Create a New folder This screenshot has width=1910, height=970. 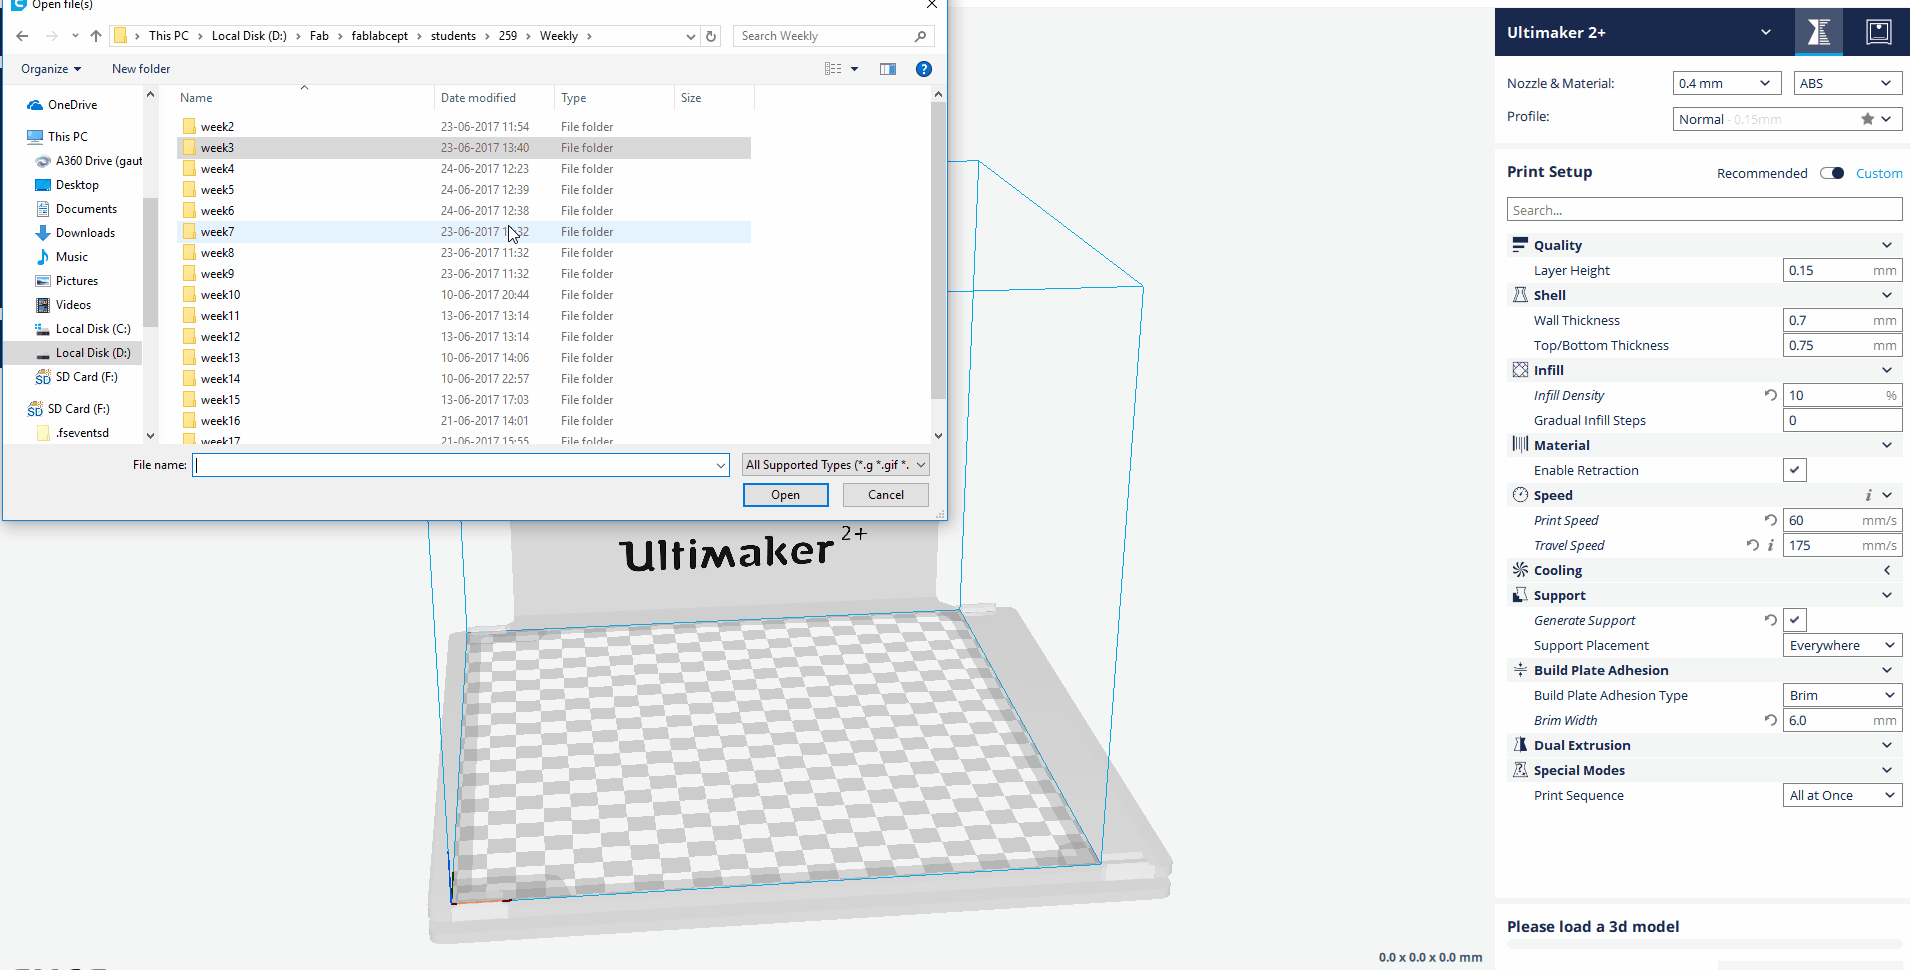tap(141, 69)
